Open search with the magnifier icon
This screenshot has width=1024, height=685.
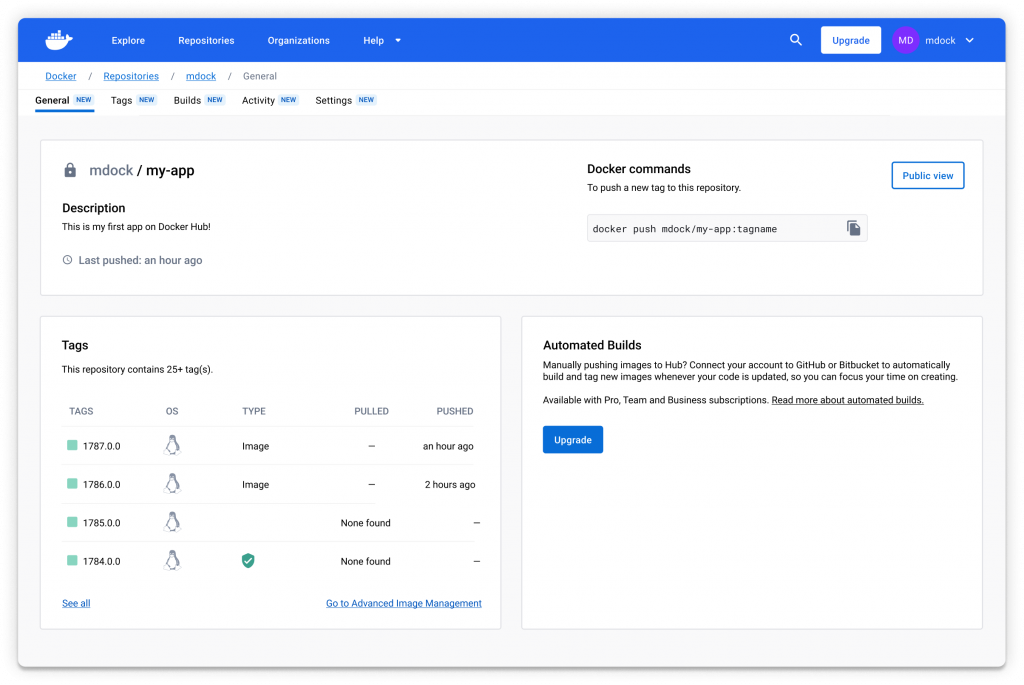coord(796,40)
